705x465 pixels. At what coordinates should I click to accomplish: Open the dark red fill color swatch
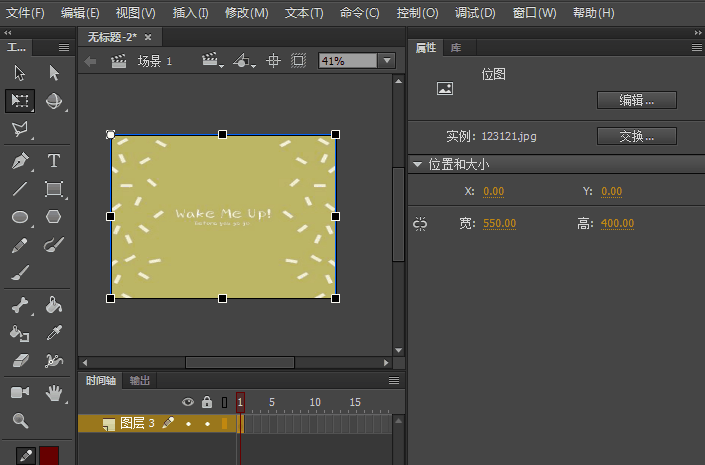[49, 456]
